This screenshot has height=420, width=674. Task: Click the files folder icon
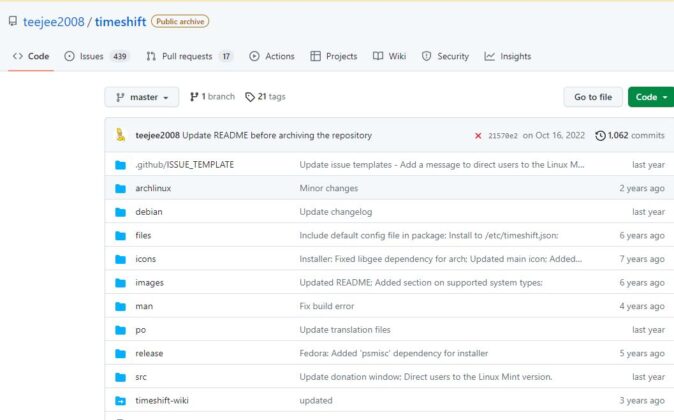(121, 236)
